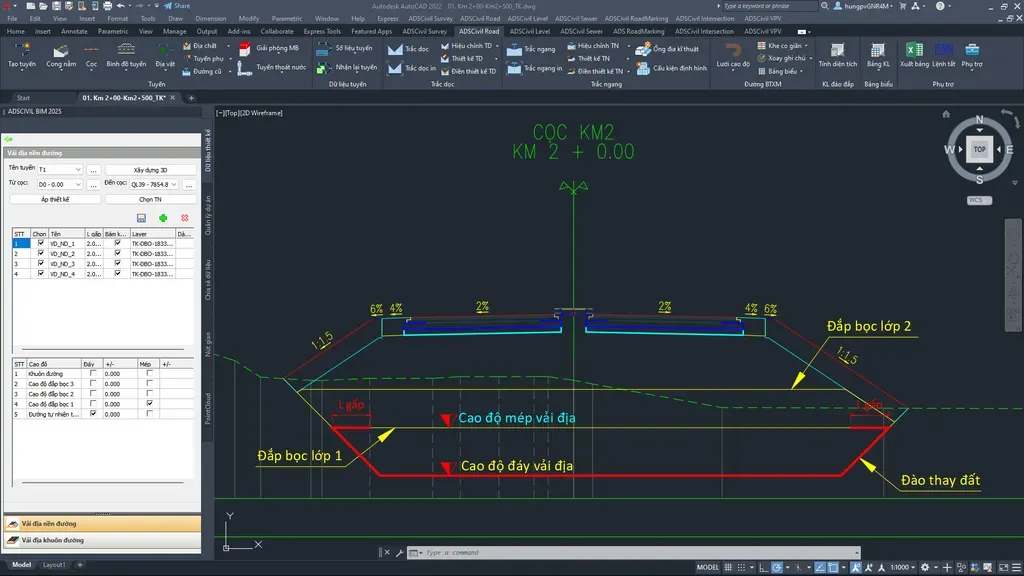Uncheck Đường tự nhiên in cao độ table
1024x576 pixels.
[x=93, y=414]
